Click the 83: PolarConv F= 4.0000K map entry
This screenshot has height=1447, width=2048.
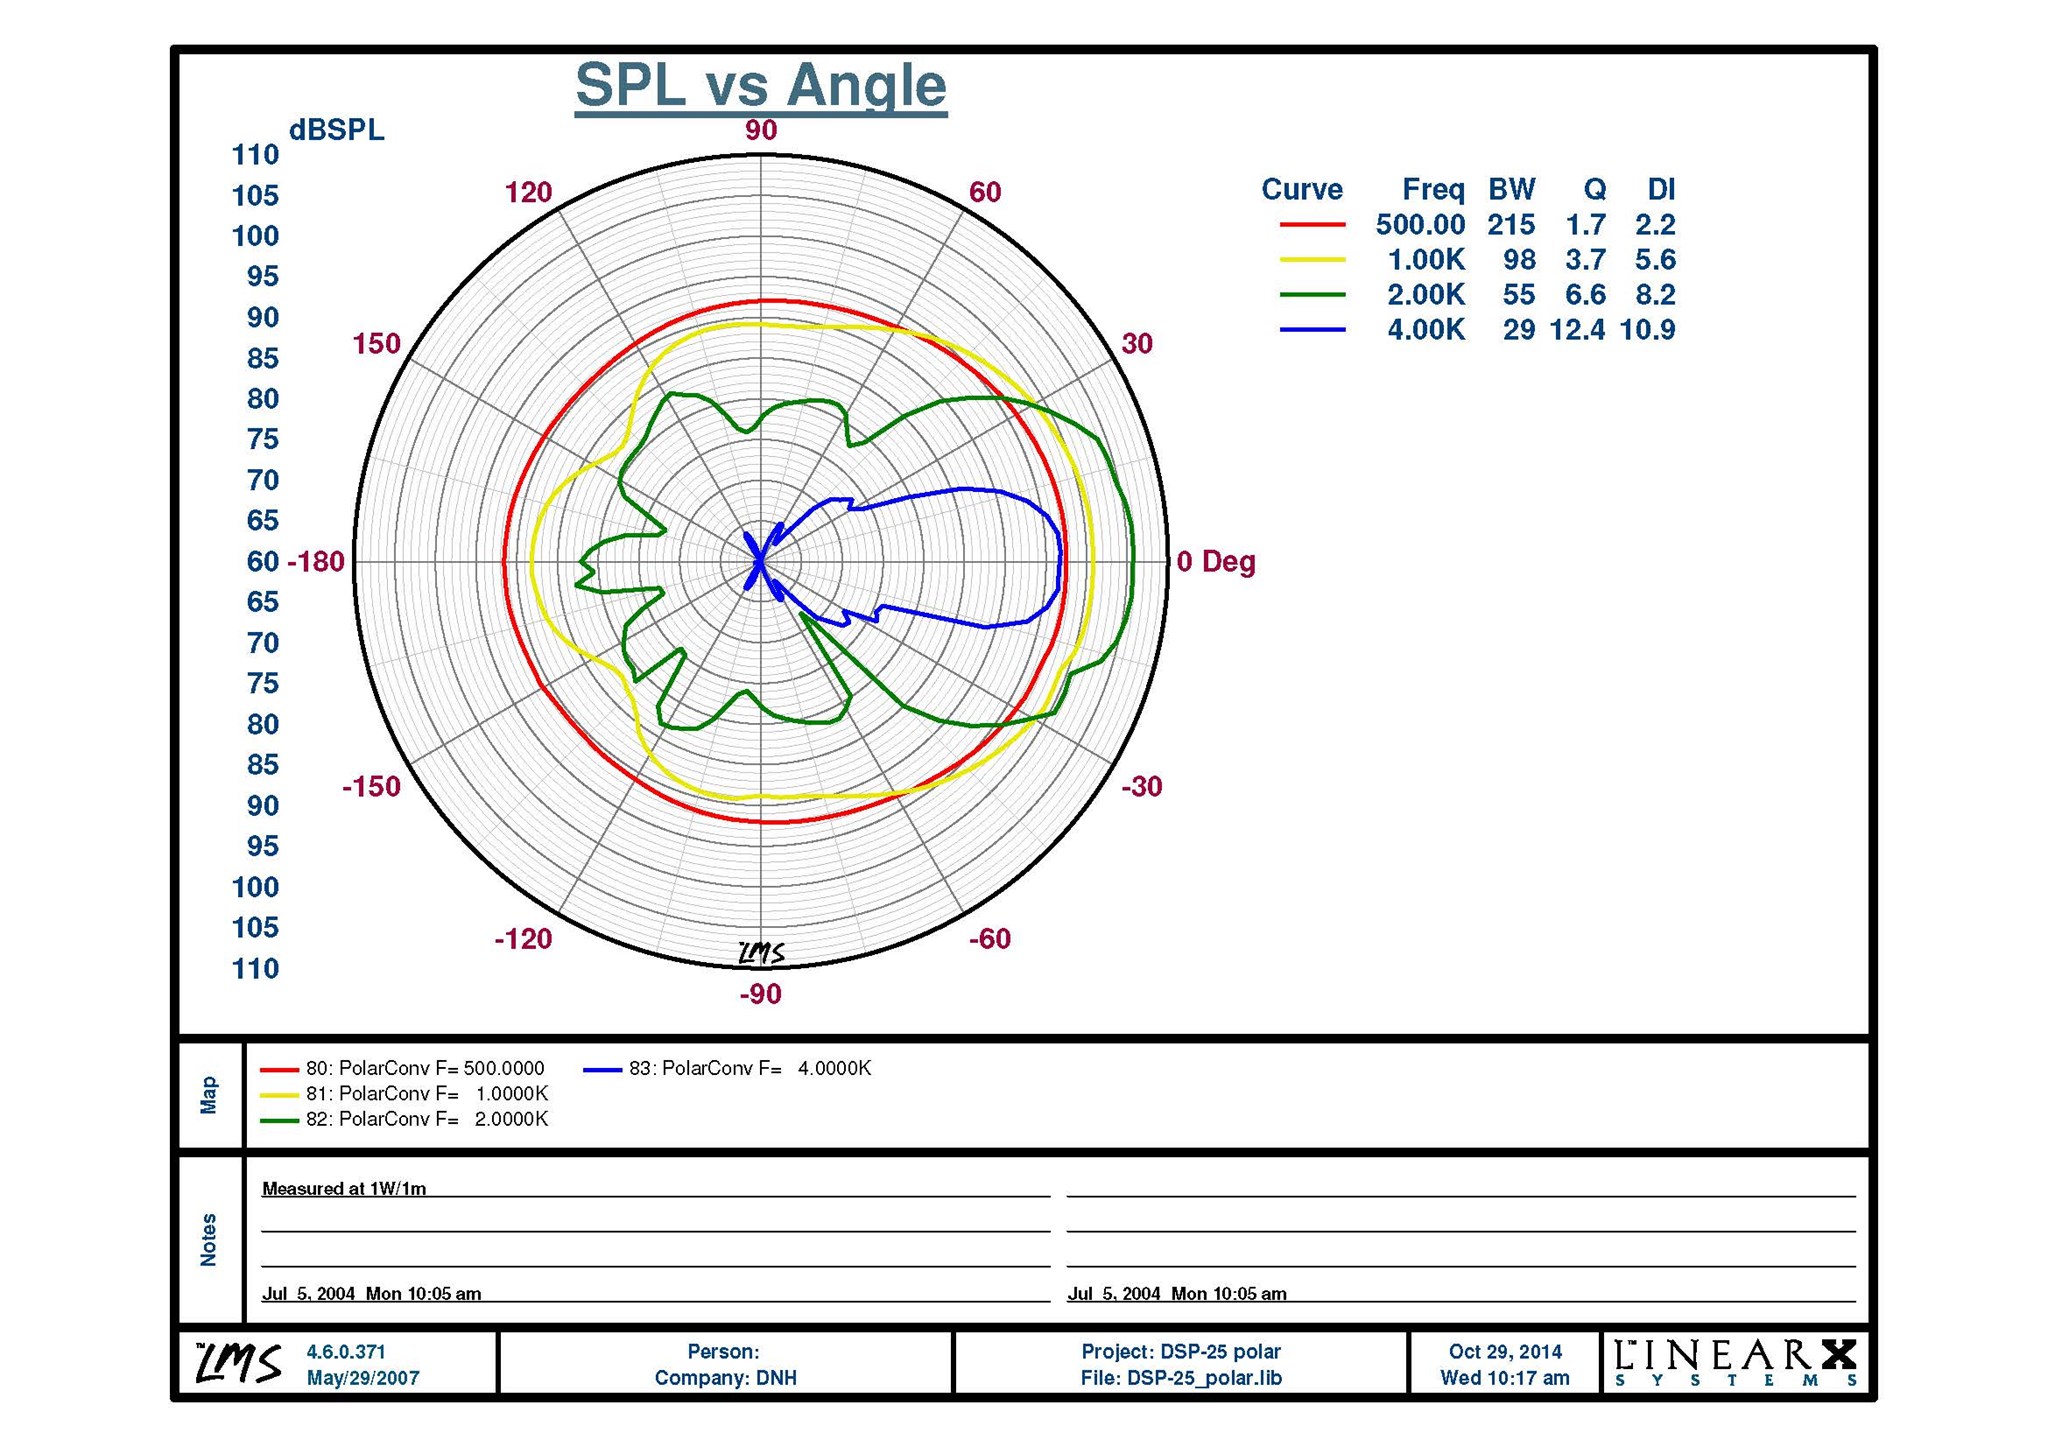(x=728, y=1069)
